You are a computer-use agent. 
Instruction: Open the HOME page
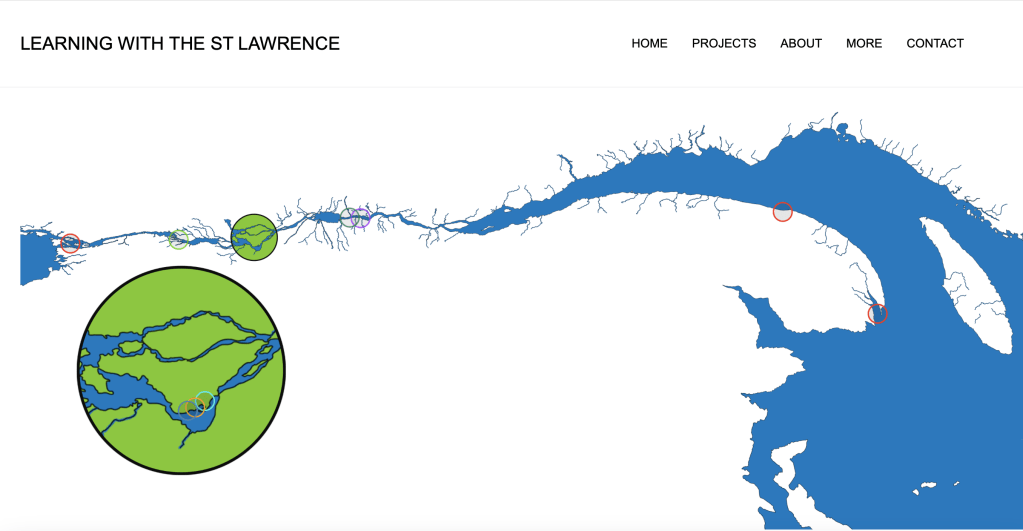pos(649,43)
